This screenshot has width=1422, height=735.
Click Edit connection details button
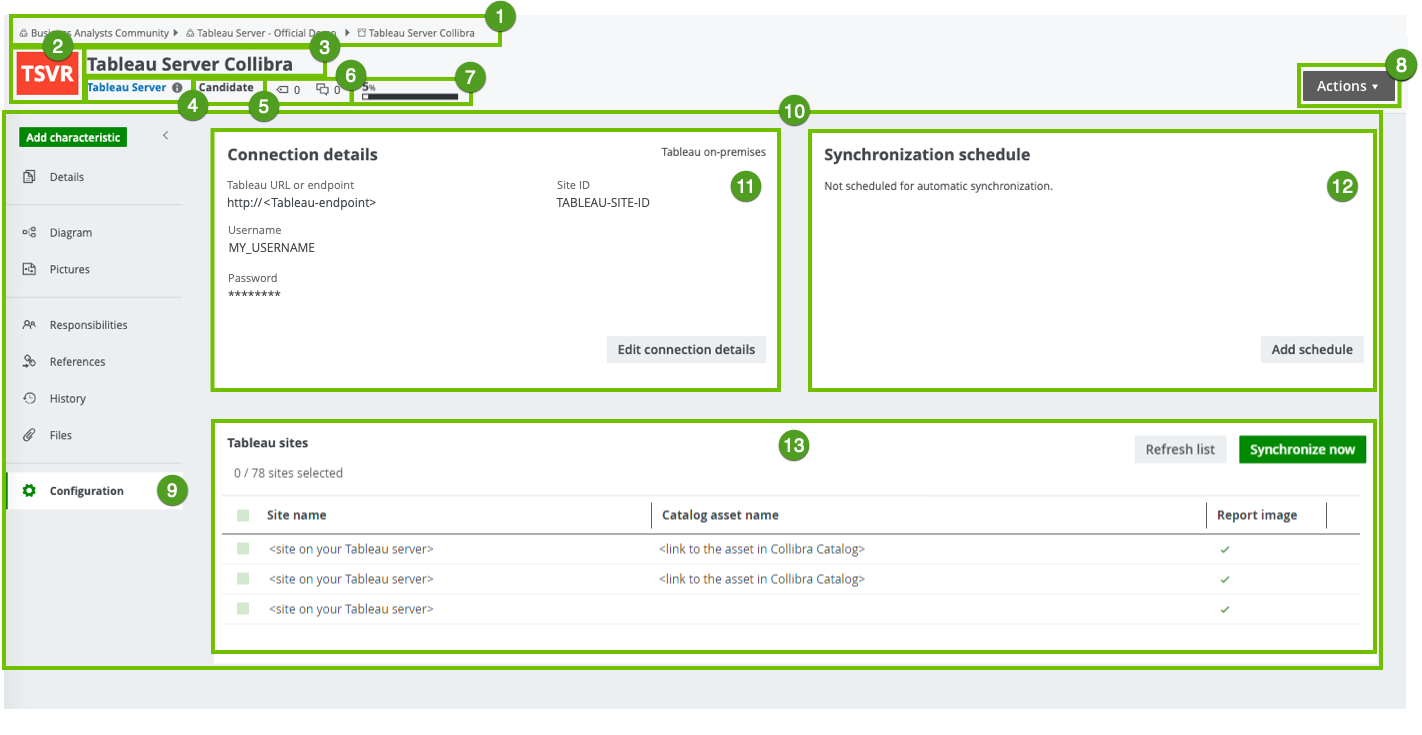coord(686,349)
